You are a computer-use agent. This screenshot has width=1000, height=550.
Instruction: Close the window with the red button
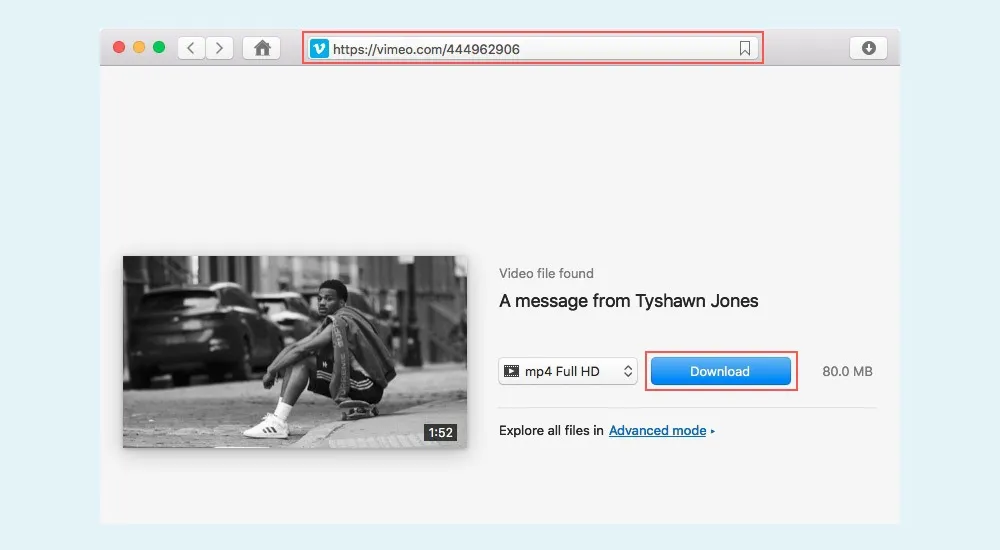coord(119,47)
